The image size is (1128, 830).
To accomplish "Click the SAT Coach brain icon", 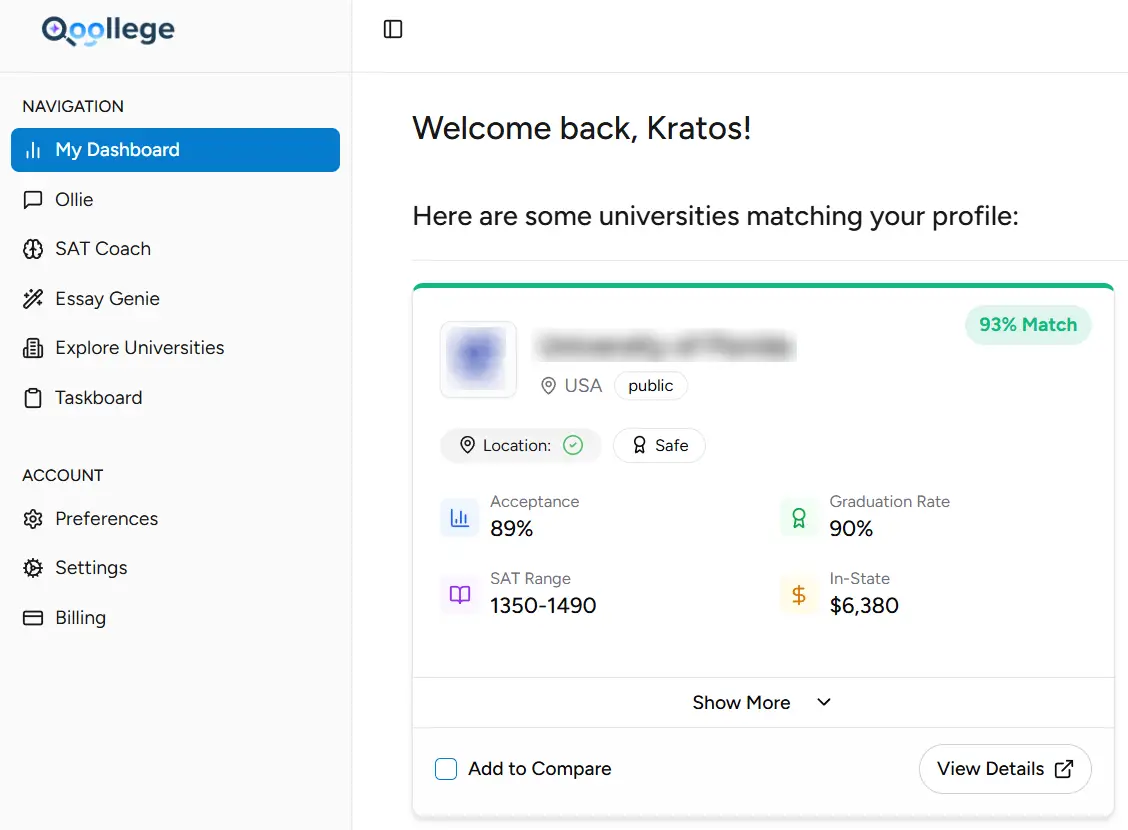I will 33,249.
